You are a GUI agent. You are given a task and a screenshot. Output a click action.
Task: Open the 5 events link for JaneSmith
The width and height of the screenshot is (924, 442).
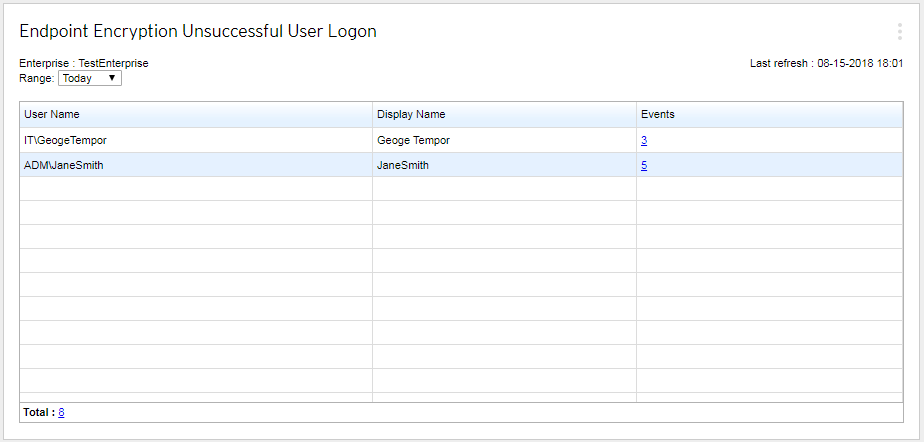tap(644, 165)
